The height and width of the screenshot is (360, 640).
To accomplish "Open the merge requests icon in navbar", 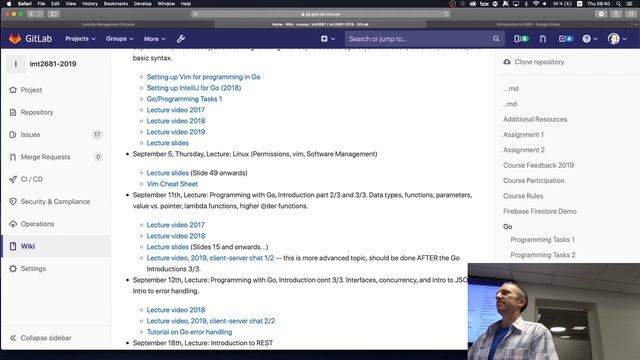I will [x=543, y=39].
